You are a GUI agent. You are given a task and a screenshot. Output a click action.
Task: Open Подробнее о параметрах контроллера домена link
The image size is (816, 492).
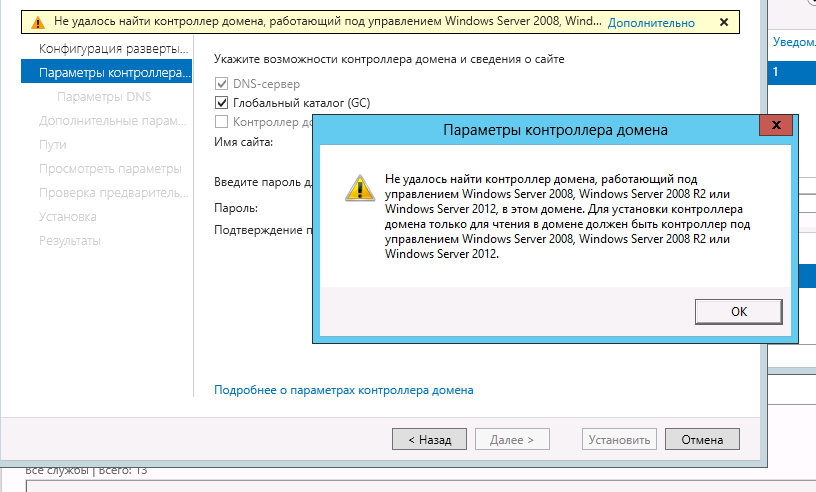pos(343,390)
